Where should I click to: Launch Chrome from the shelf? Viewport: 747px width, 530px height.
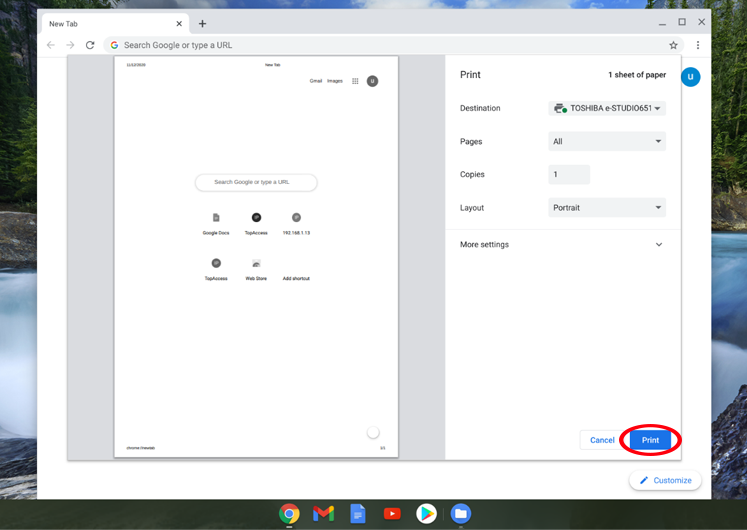point(289,513)
